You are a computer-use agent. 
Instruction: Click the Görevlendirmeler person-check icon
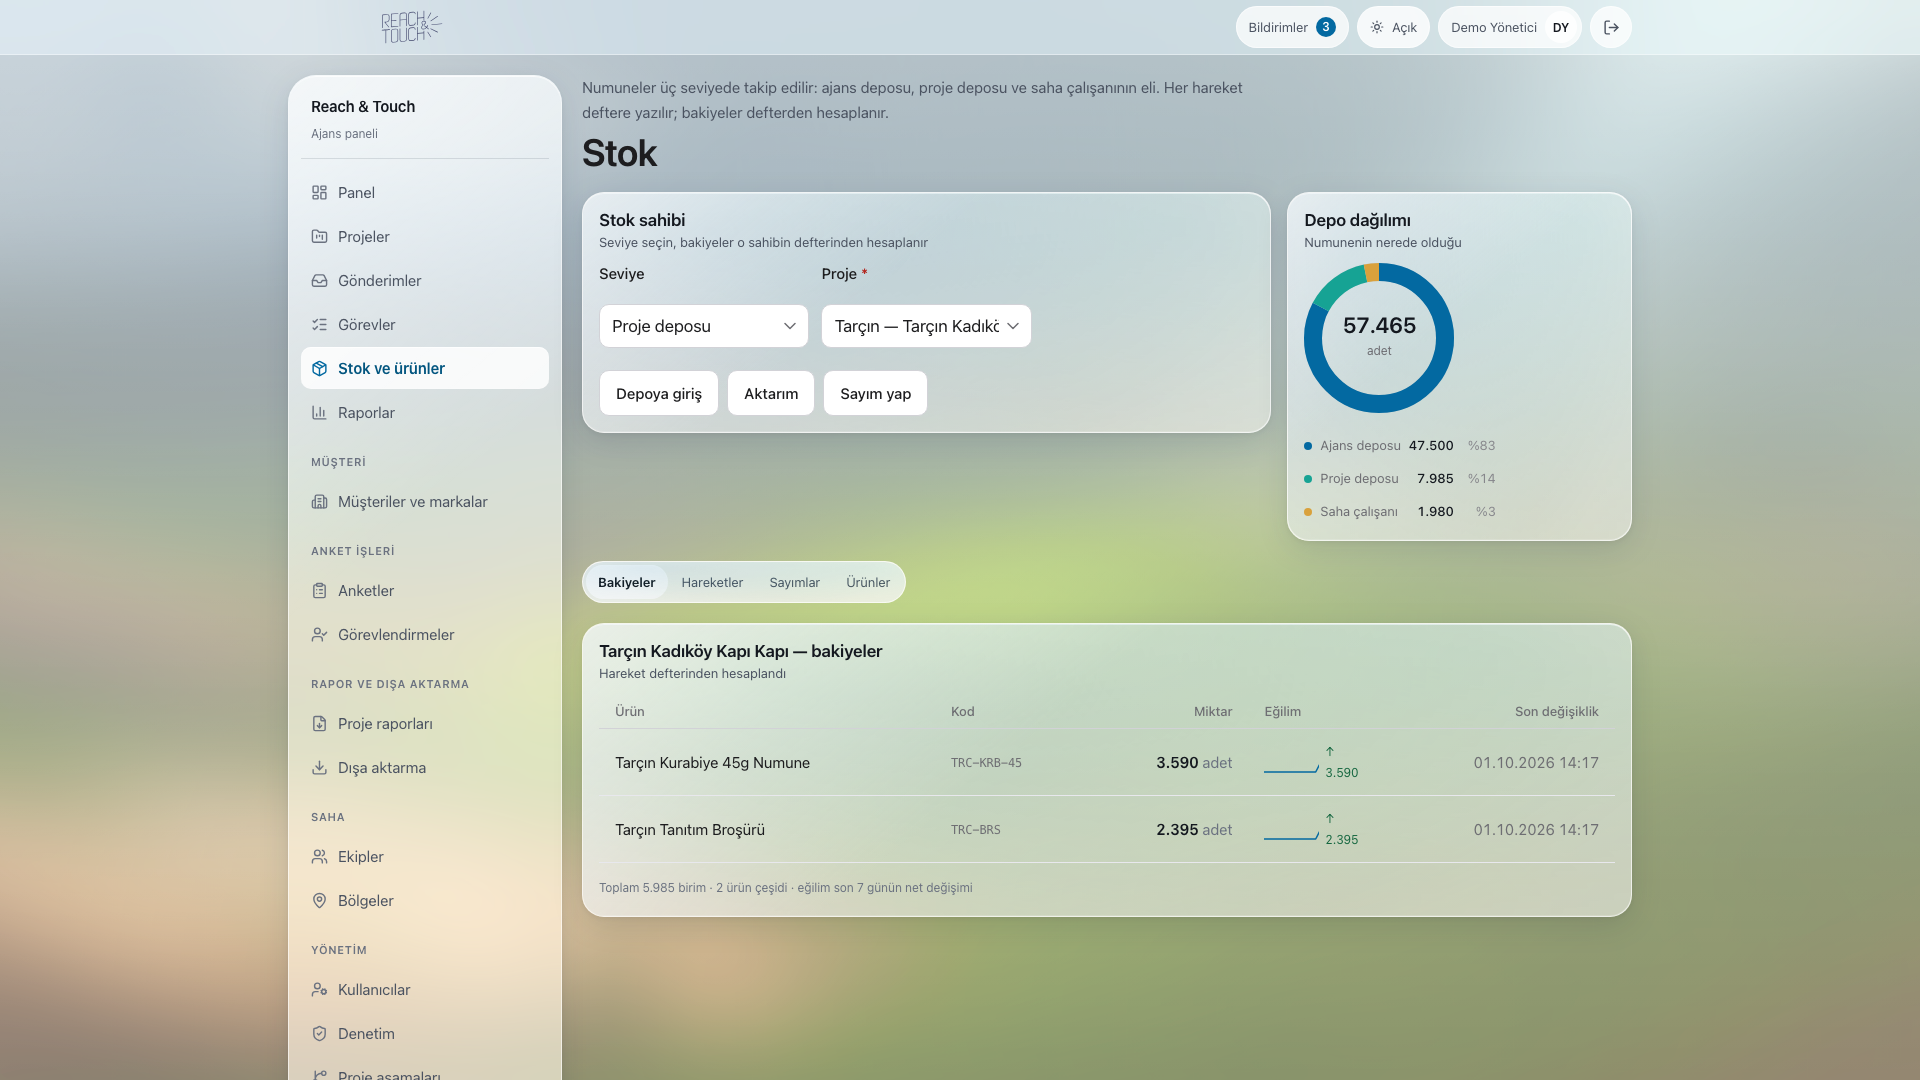click(319, 635)
